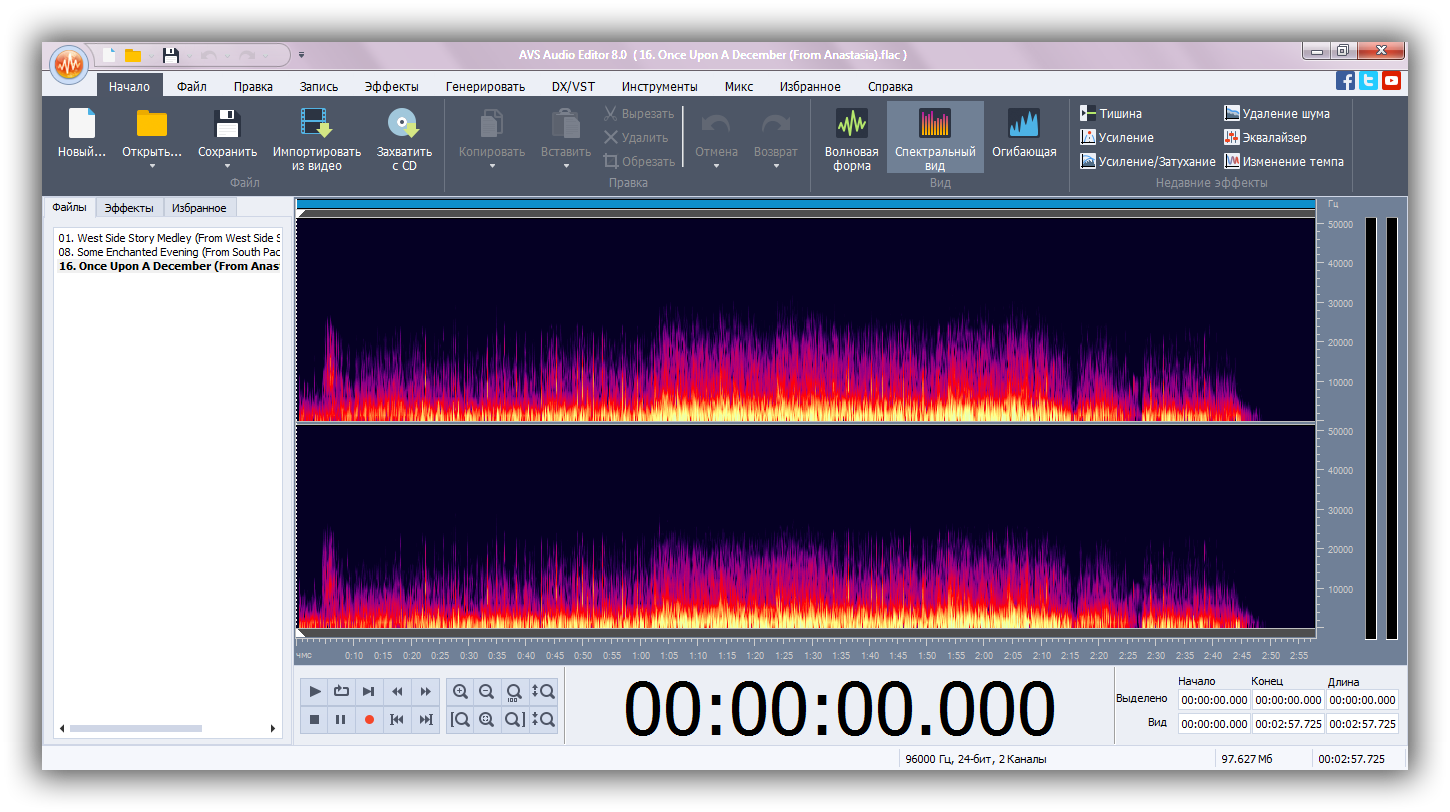Open the DX/VST ribbon tab
The height and width of the screenshot is (812, 1450).
(573, 87)
